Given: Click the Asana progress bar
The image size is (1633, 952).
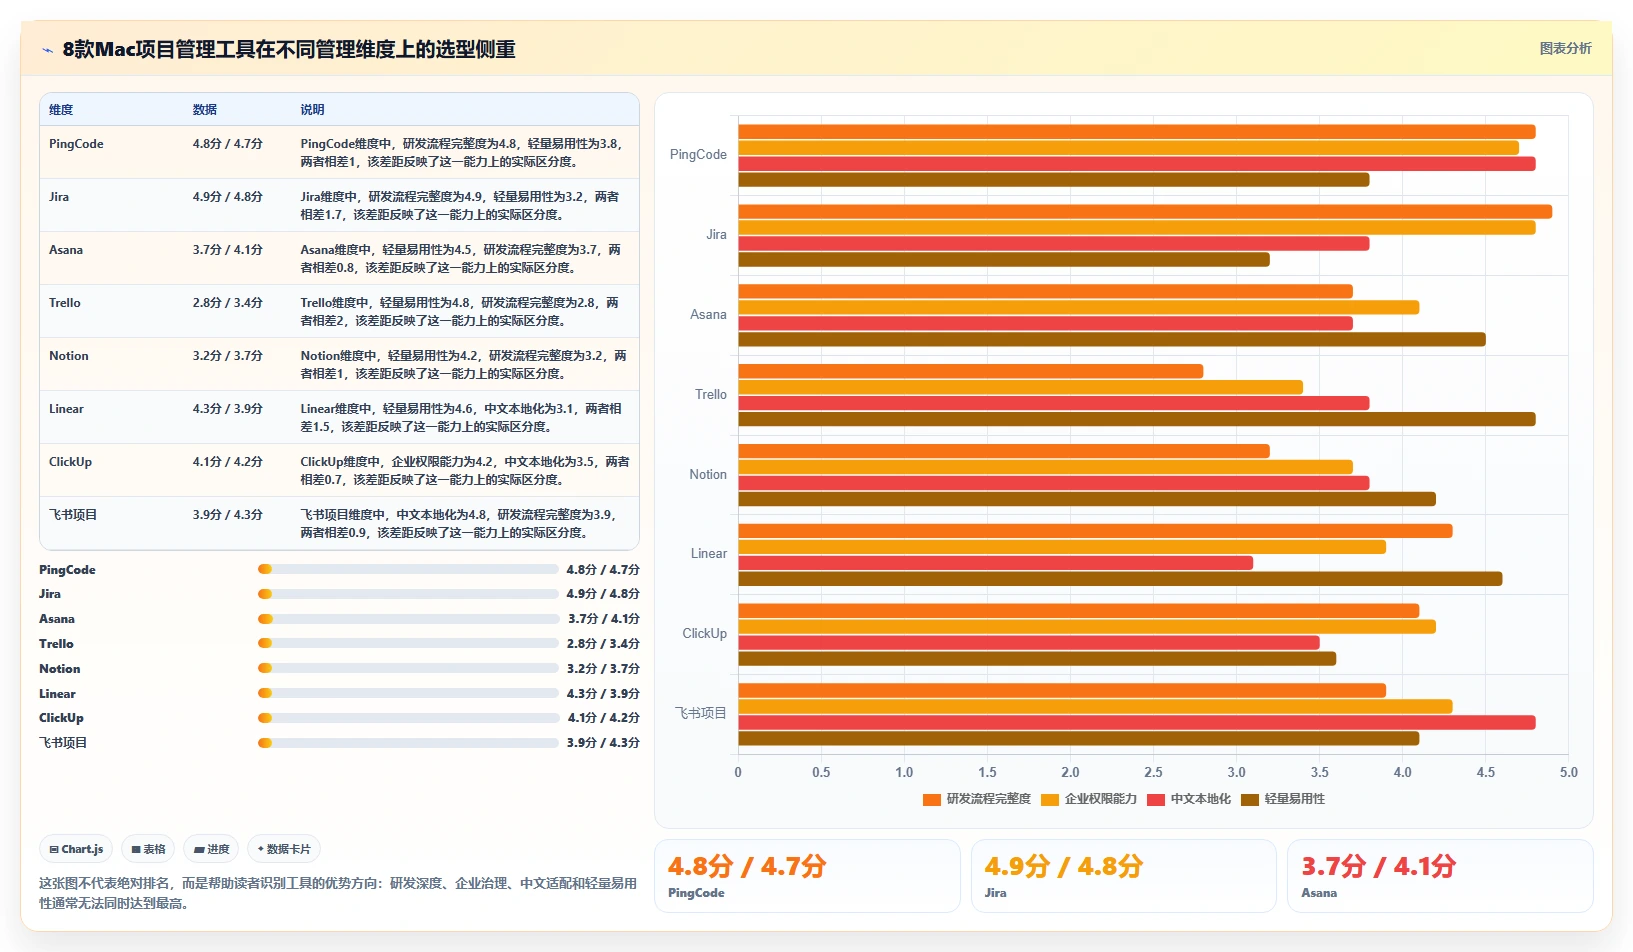Looking at the screenshot, I should click(x=408, y=619).
